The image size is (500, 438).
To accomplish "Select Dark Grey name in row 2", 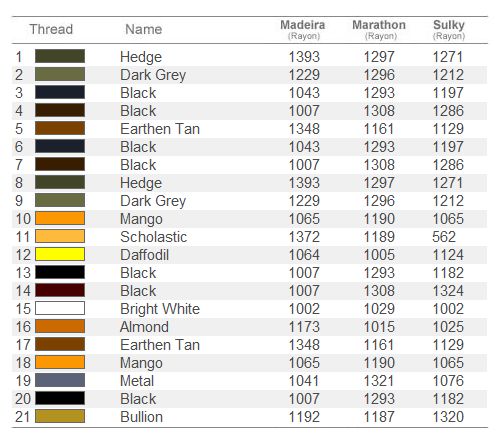I will click(153, 75).
